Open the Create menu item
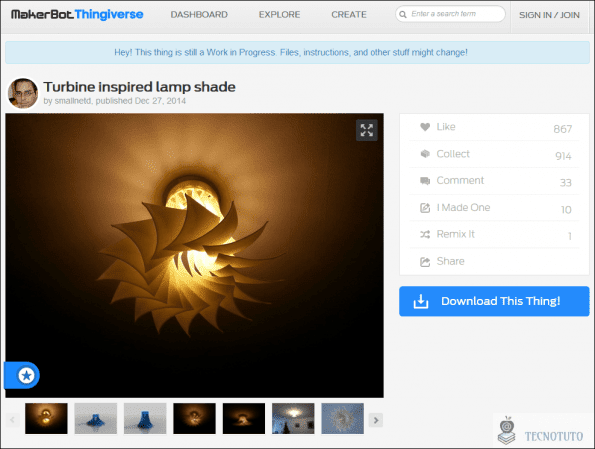 tap(349, 15)
